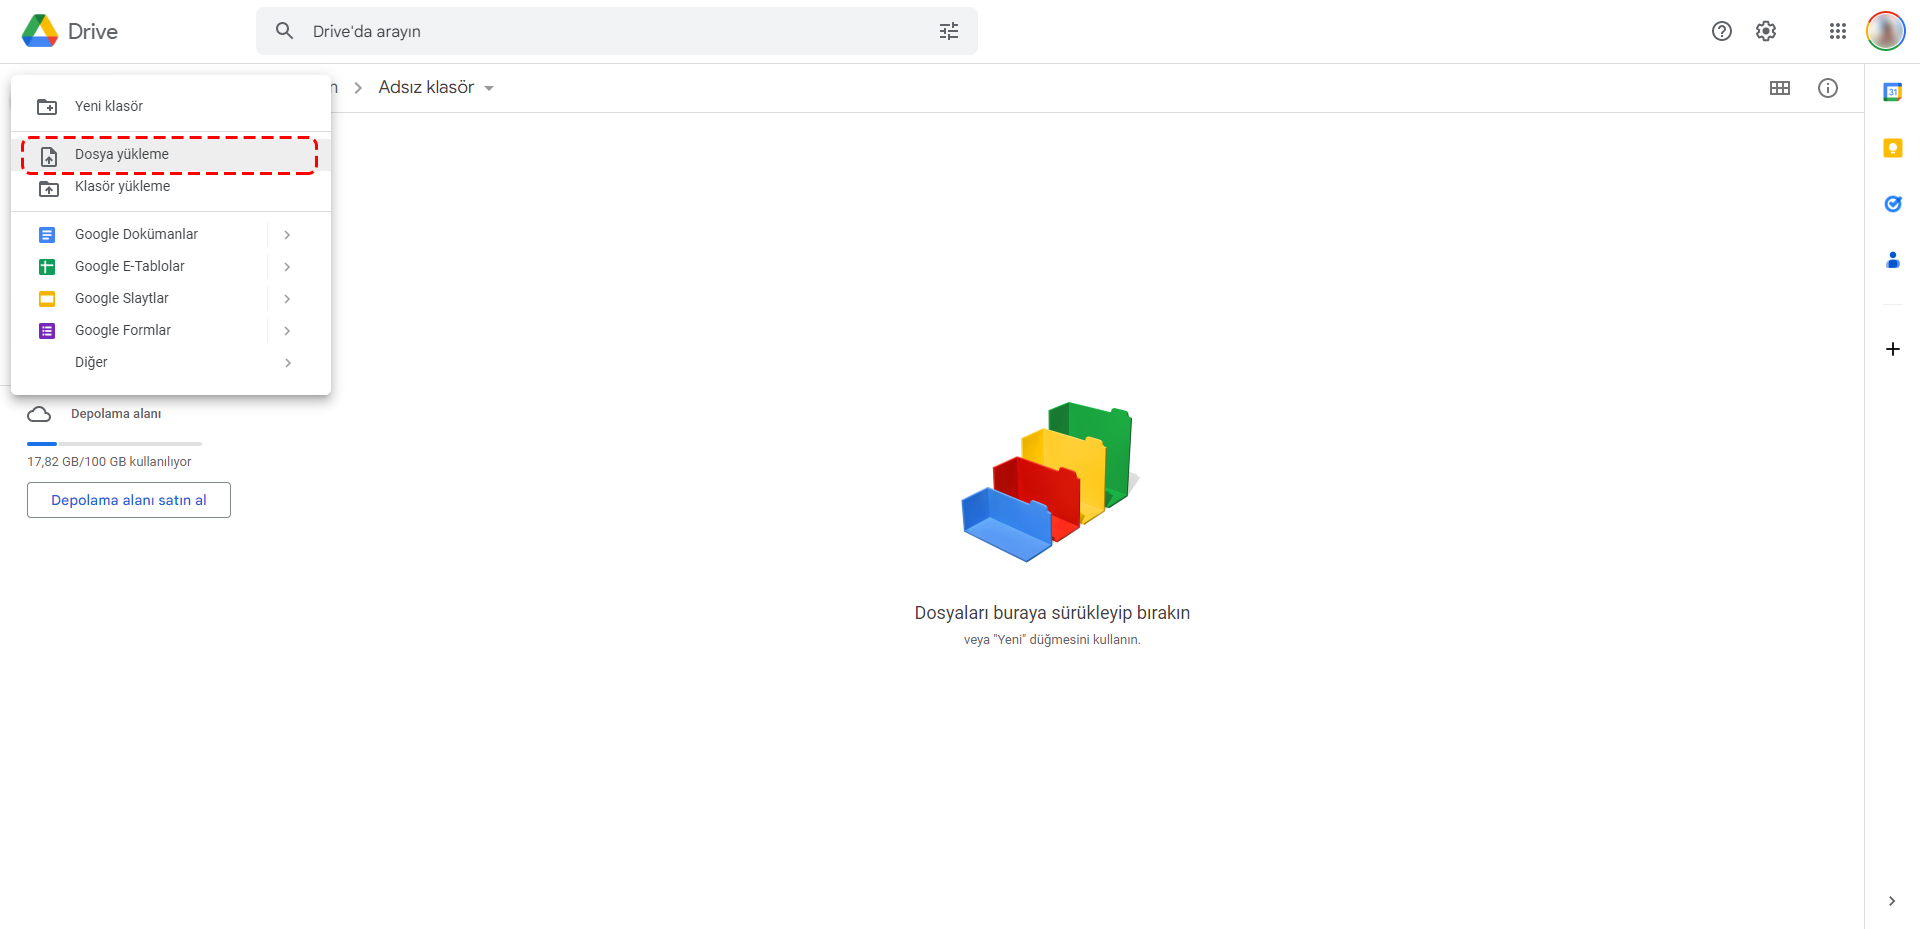The height and width of the screenshot is (929, 1920).
Task: Get add-ons with plus icon
Action: coord(1892,349)
